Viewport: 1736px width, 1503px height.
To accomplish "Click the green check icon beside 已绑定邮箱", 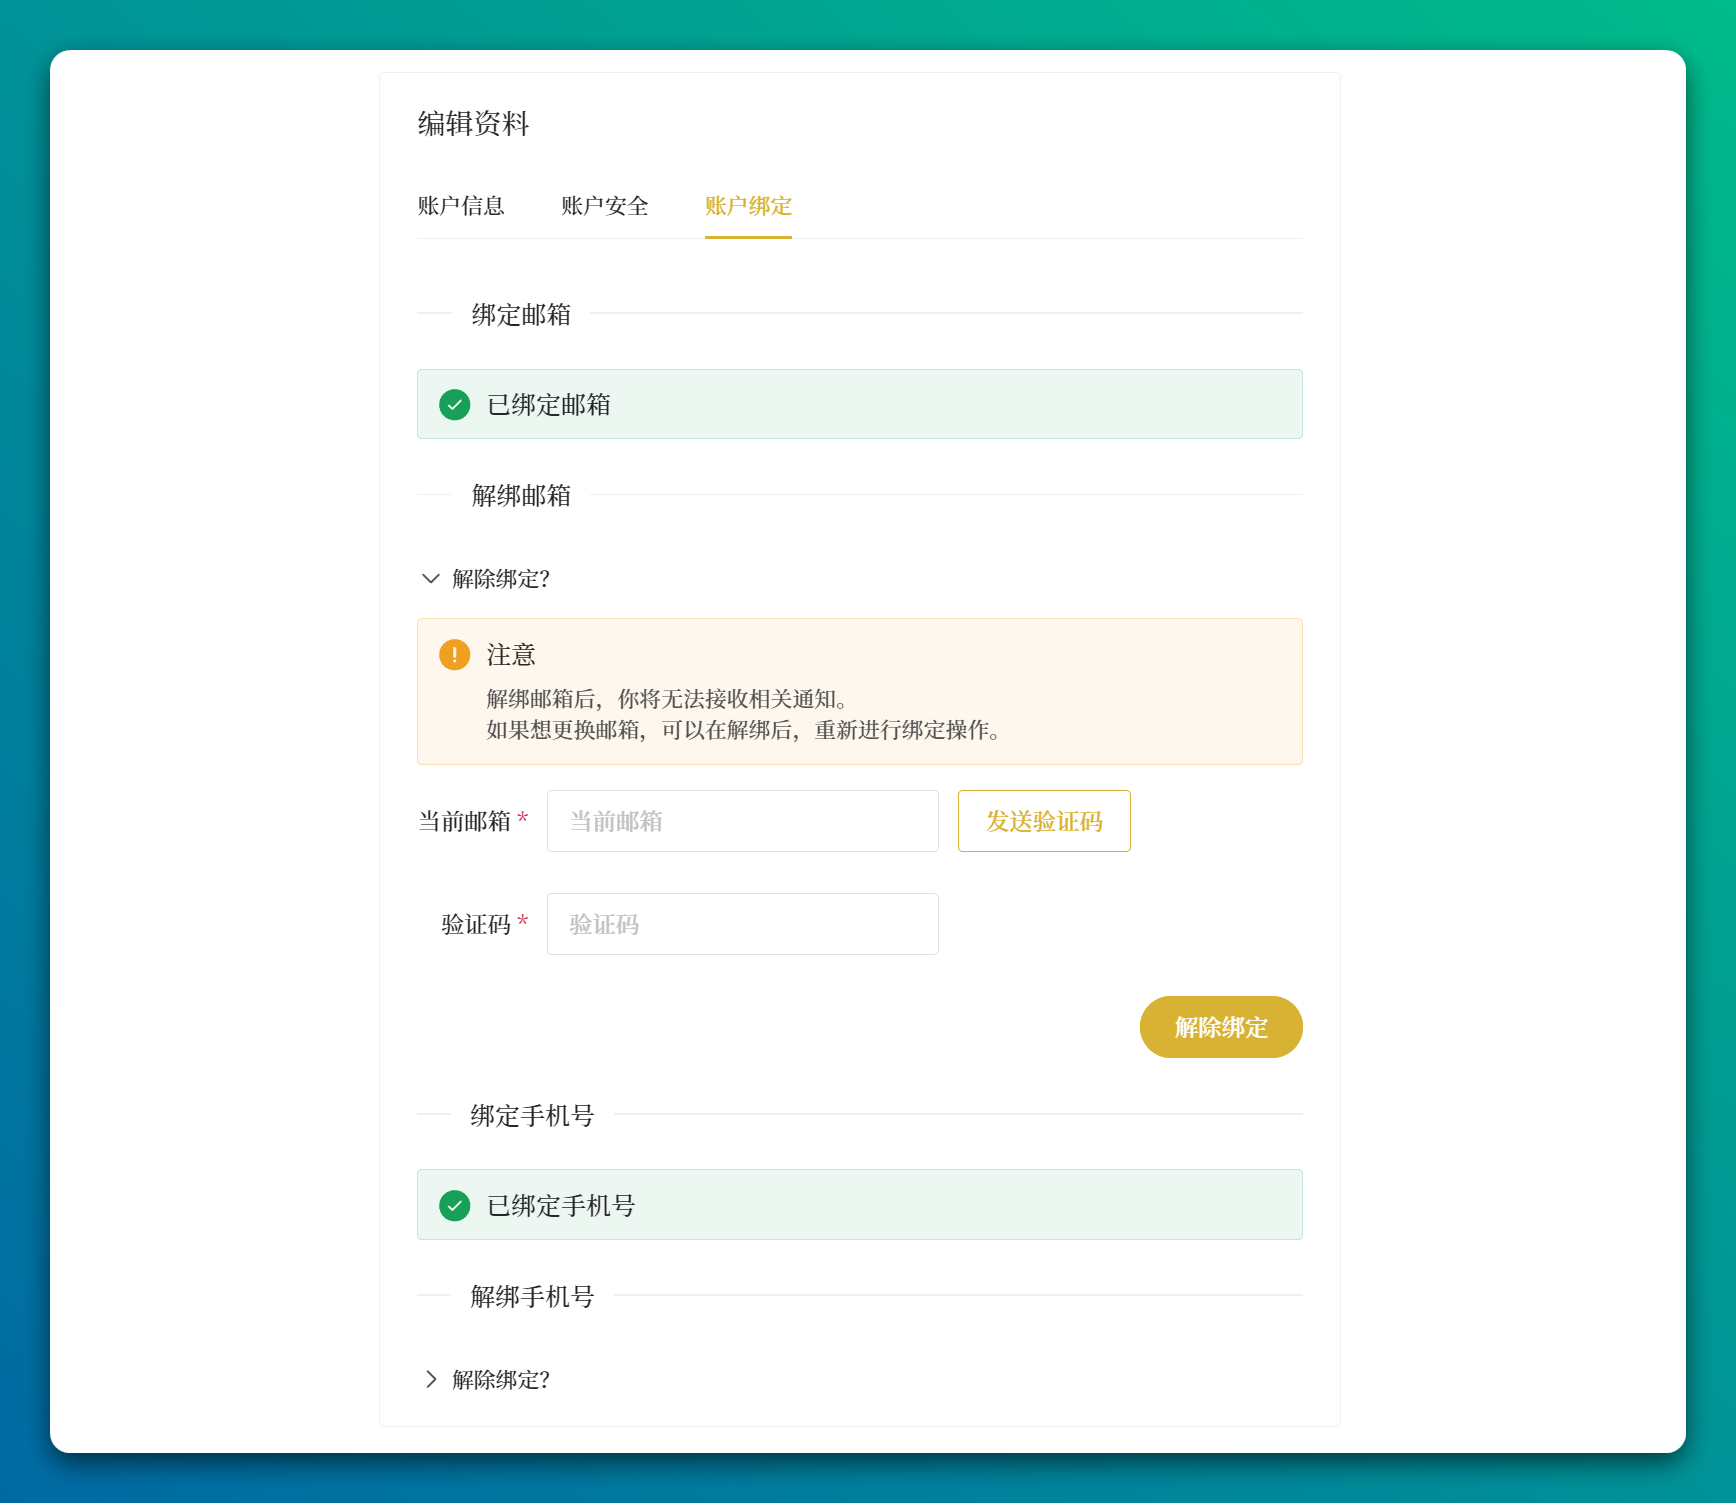I will click(455, 405).
